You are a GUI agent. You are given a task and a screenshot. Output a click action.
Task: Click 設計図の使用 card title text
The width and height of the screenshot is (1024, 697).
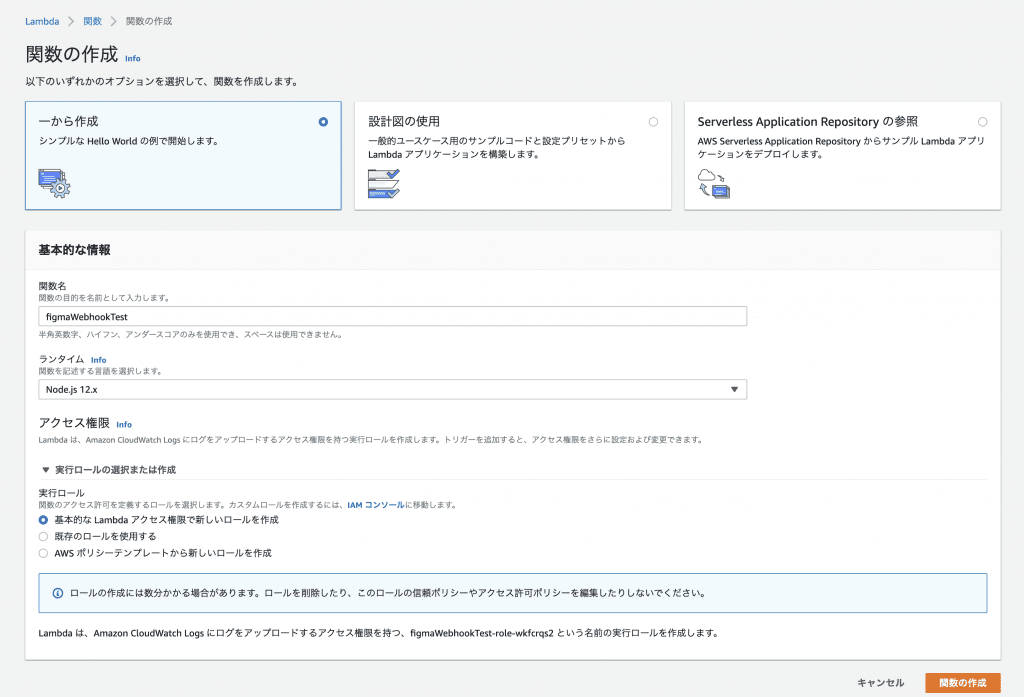404,122
